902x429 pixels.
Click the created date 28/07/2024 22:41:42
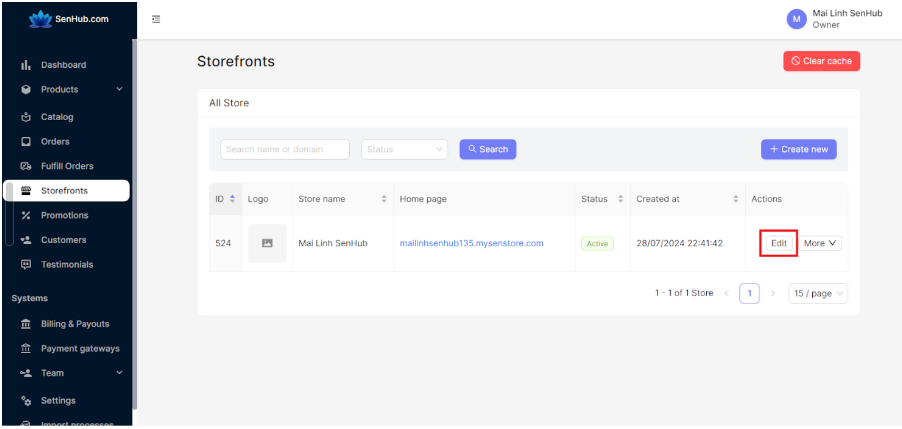(679, 243)
